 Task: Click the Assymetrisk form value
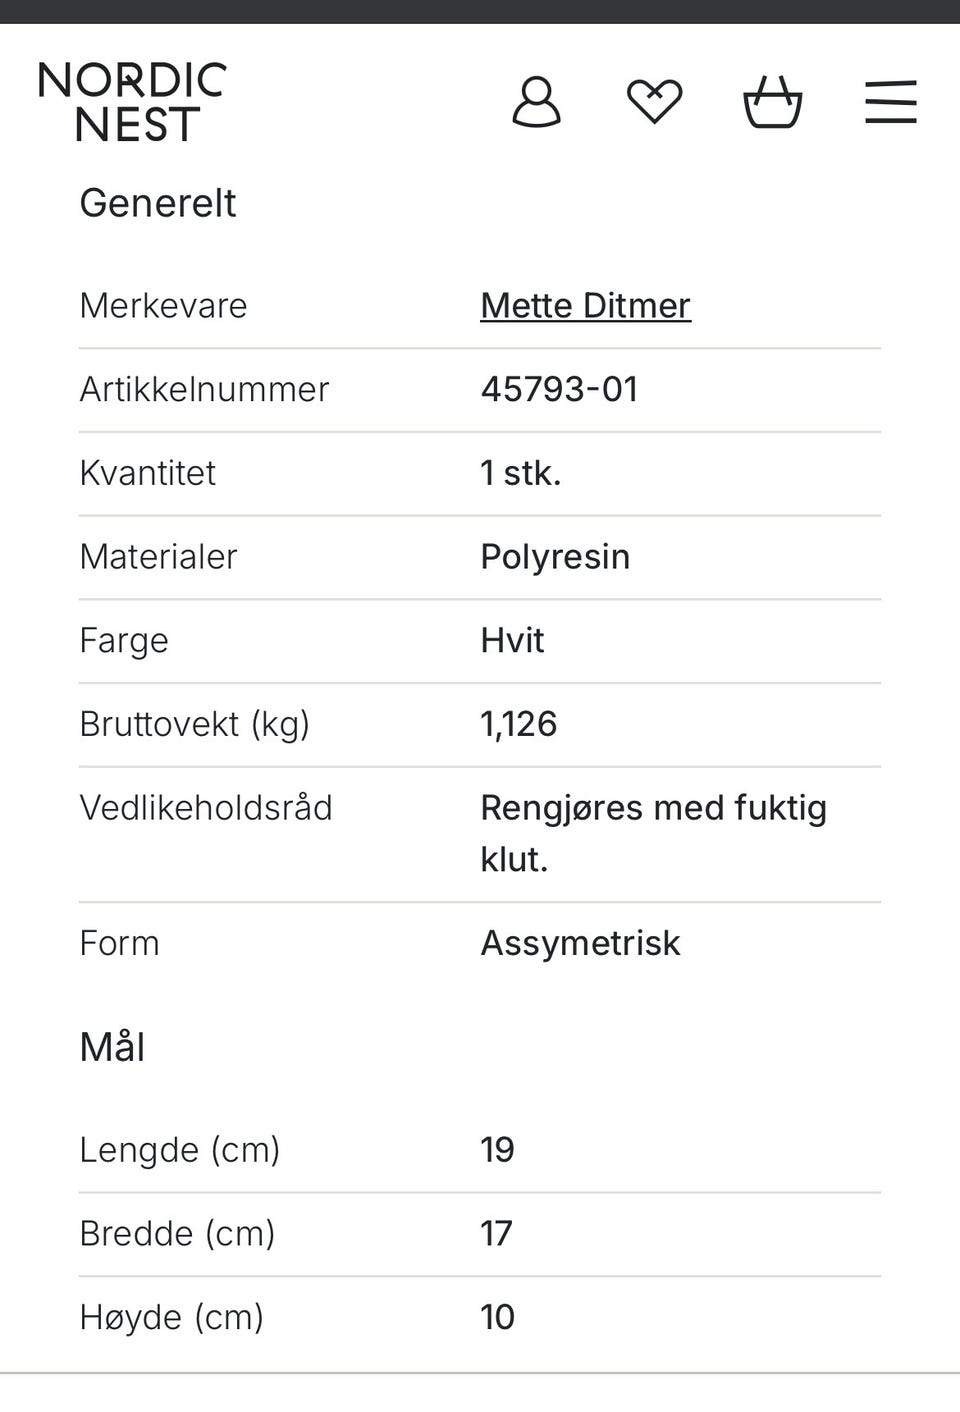pos(580,944)
